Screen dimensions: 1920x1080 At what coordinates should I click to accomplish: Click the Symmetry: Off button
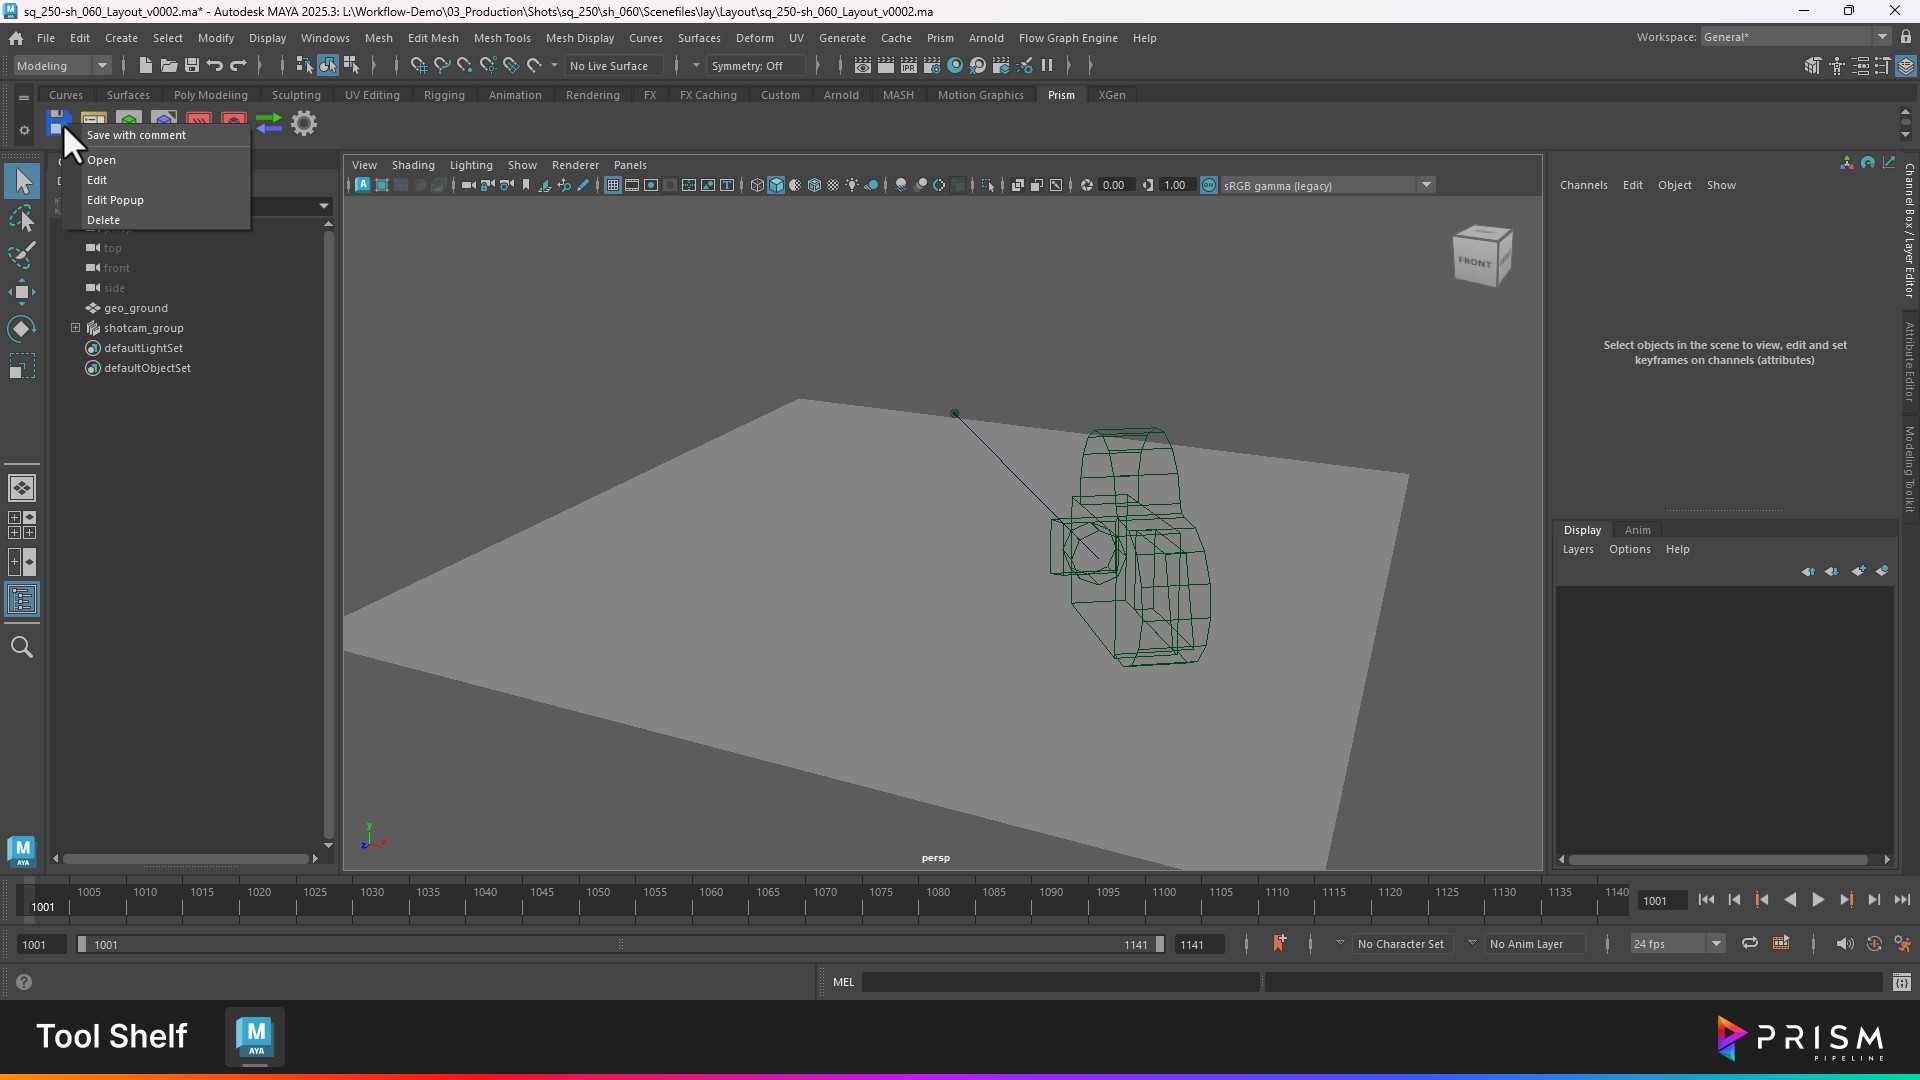point(748,66)
